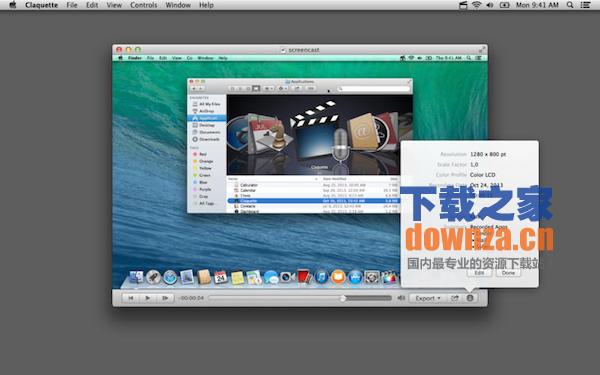Click the Mon 9:41 AM clock

(537, 5)
